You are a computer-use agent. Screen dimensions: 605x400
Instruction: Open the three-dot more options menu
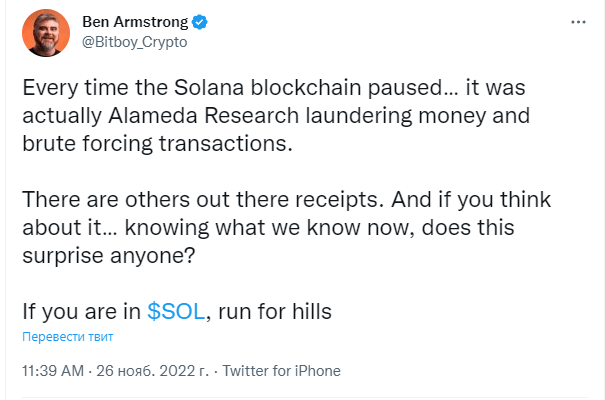(578, 22)
